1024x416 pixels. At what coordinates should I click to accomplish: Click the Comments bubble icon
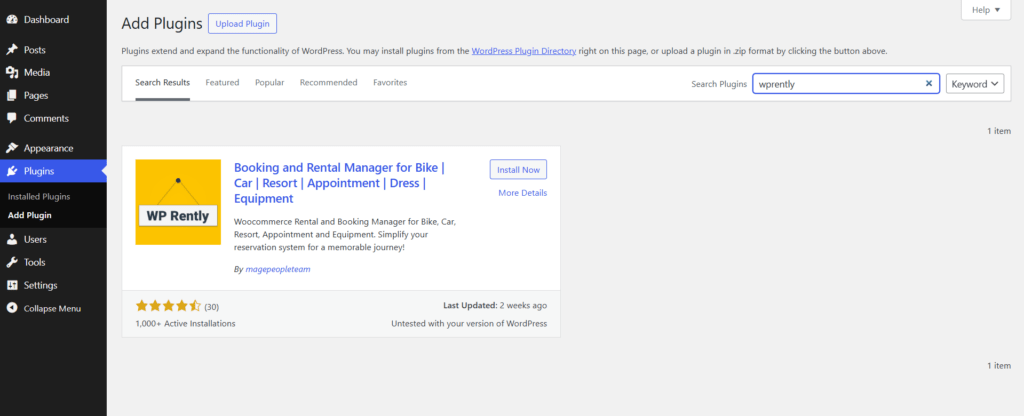pyautogui.click(x=12, y=118)
